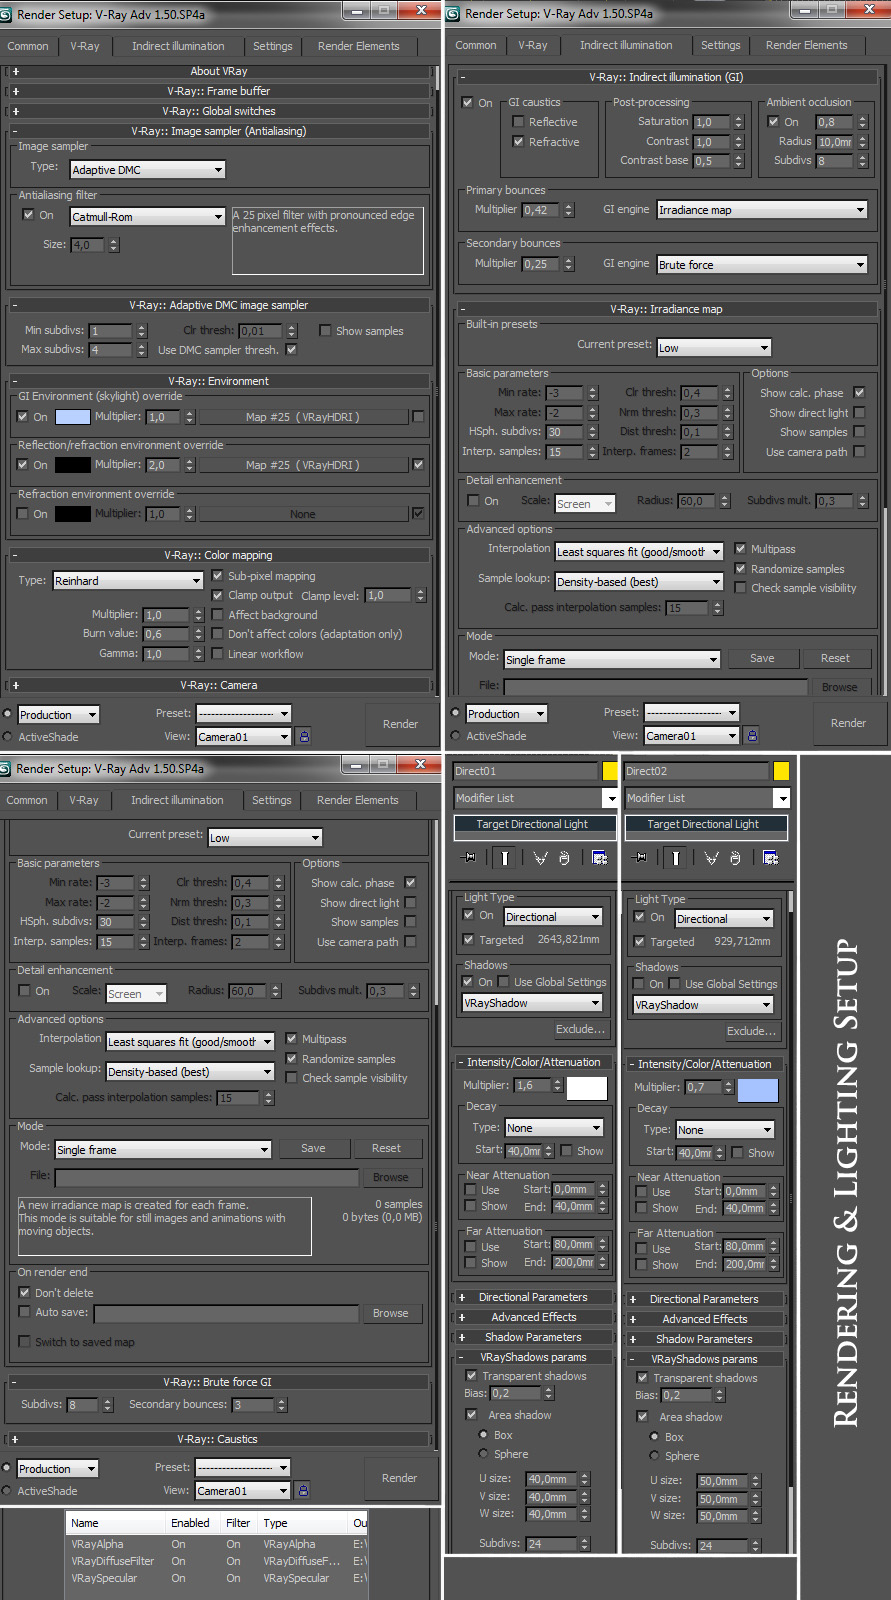
Task: Open Indirect illumination tab in Brute force GI window
Action: point(177,800)
